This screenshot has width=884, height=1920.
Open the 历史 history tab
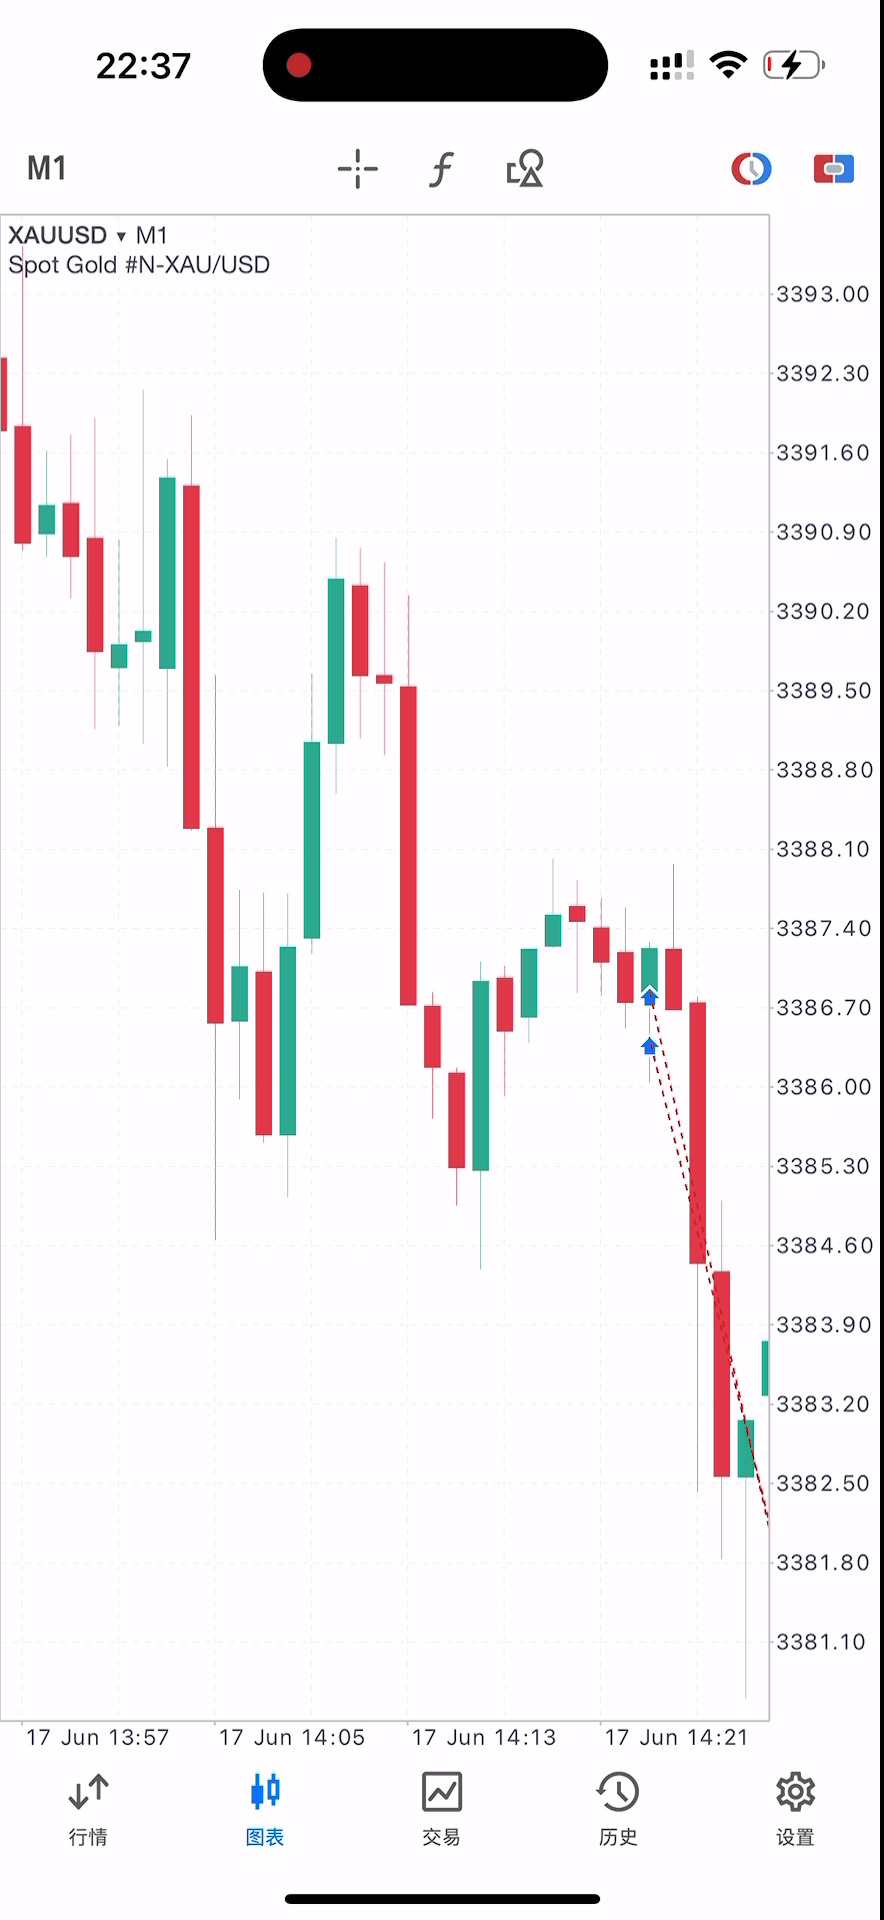pos(618,1809)
